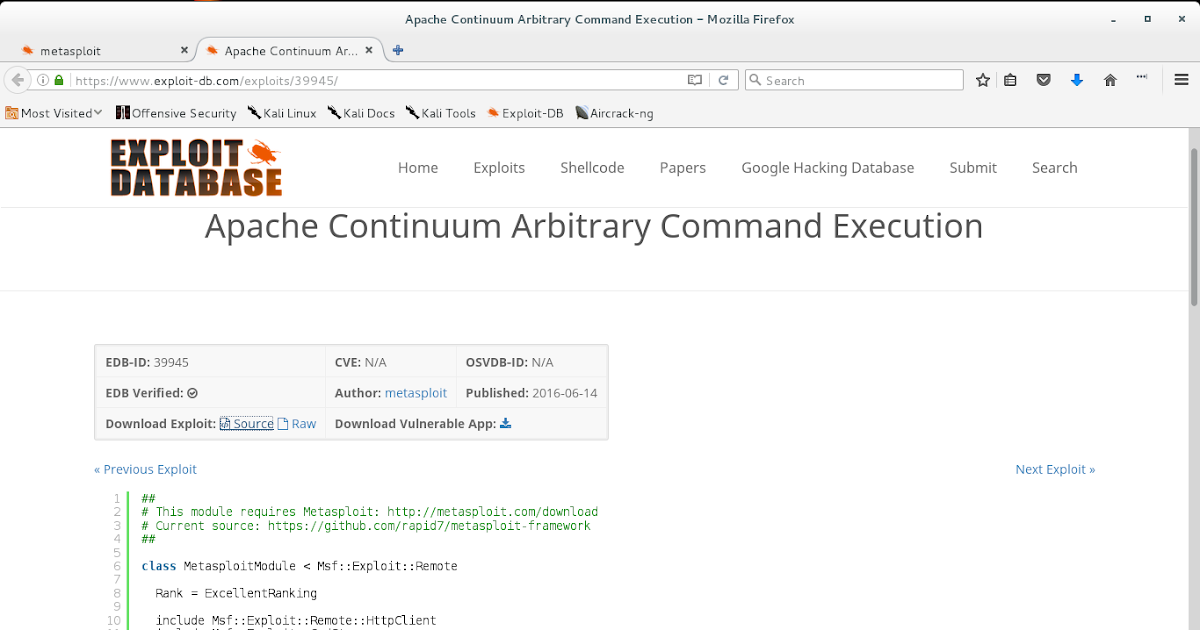The image size is (1200, 630).
Task: Click the CVE: N/A cell
Action: 390,362
